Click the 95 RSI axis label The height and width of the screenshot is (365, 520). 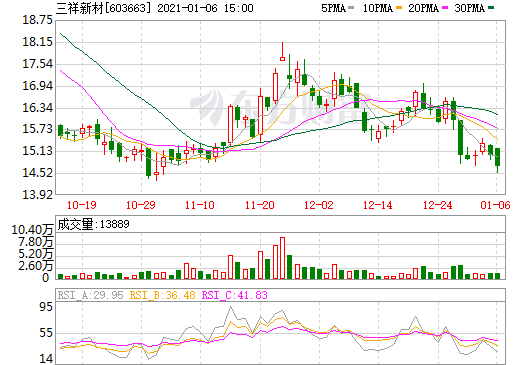tap(46, 307)
